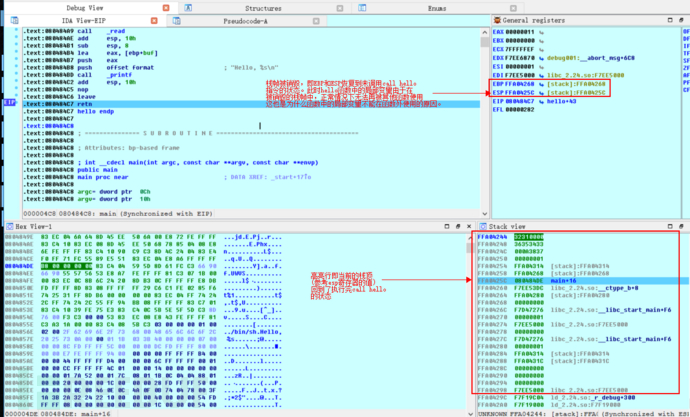Viewport: 690px width, 417px height.
Task: Maximize the Stack view panel
Action: pyautogui.click(x=670, y=226)
